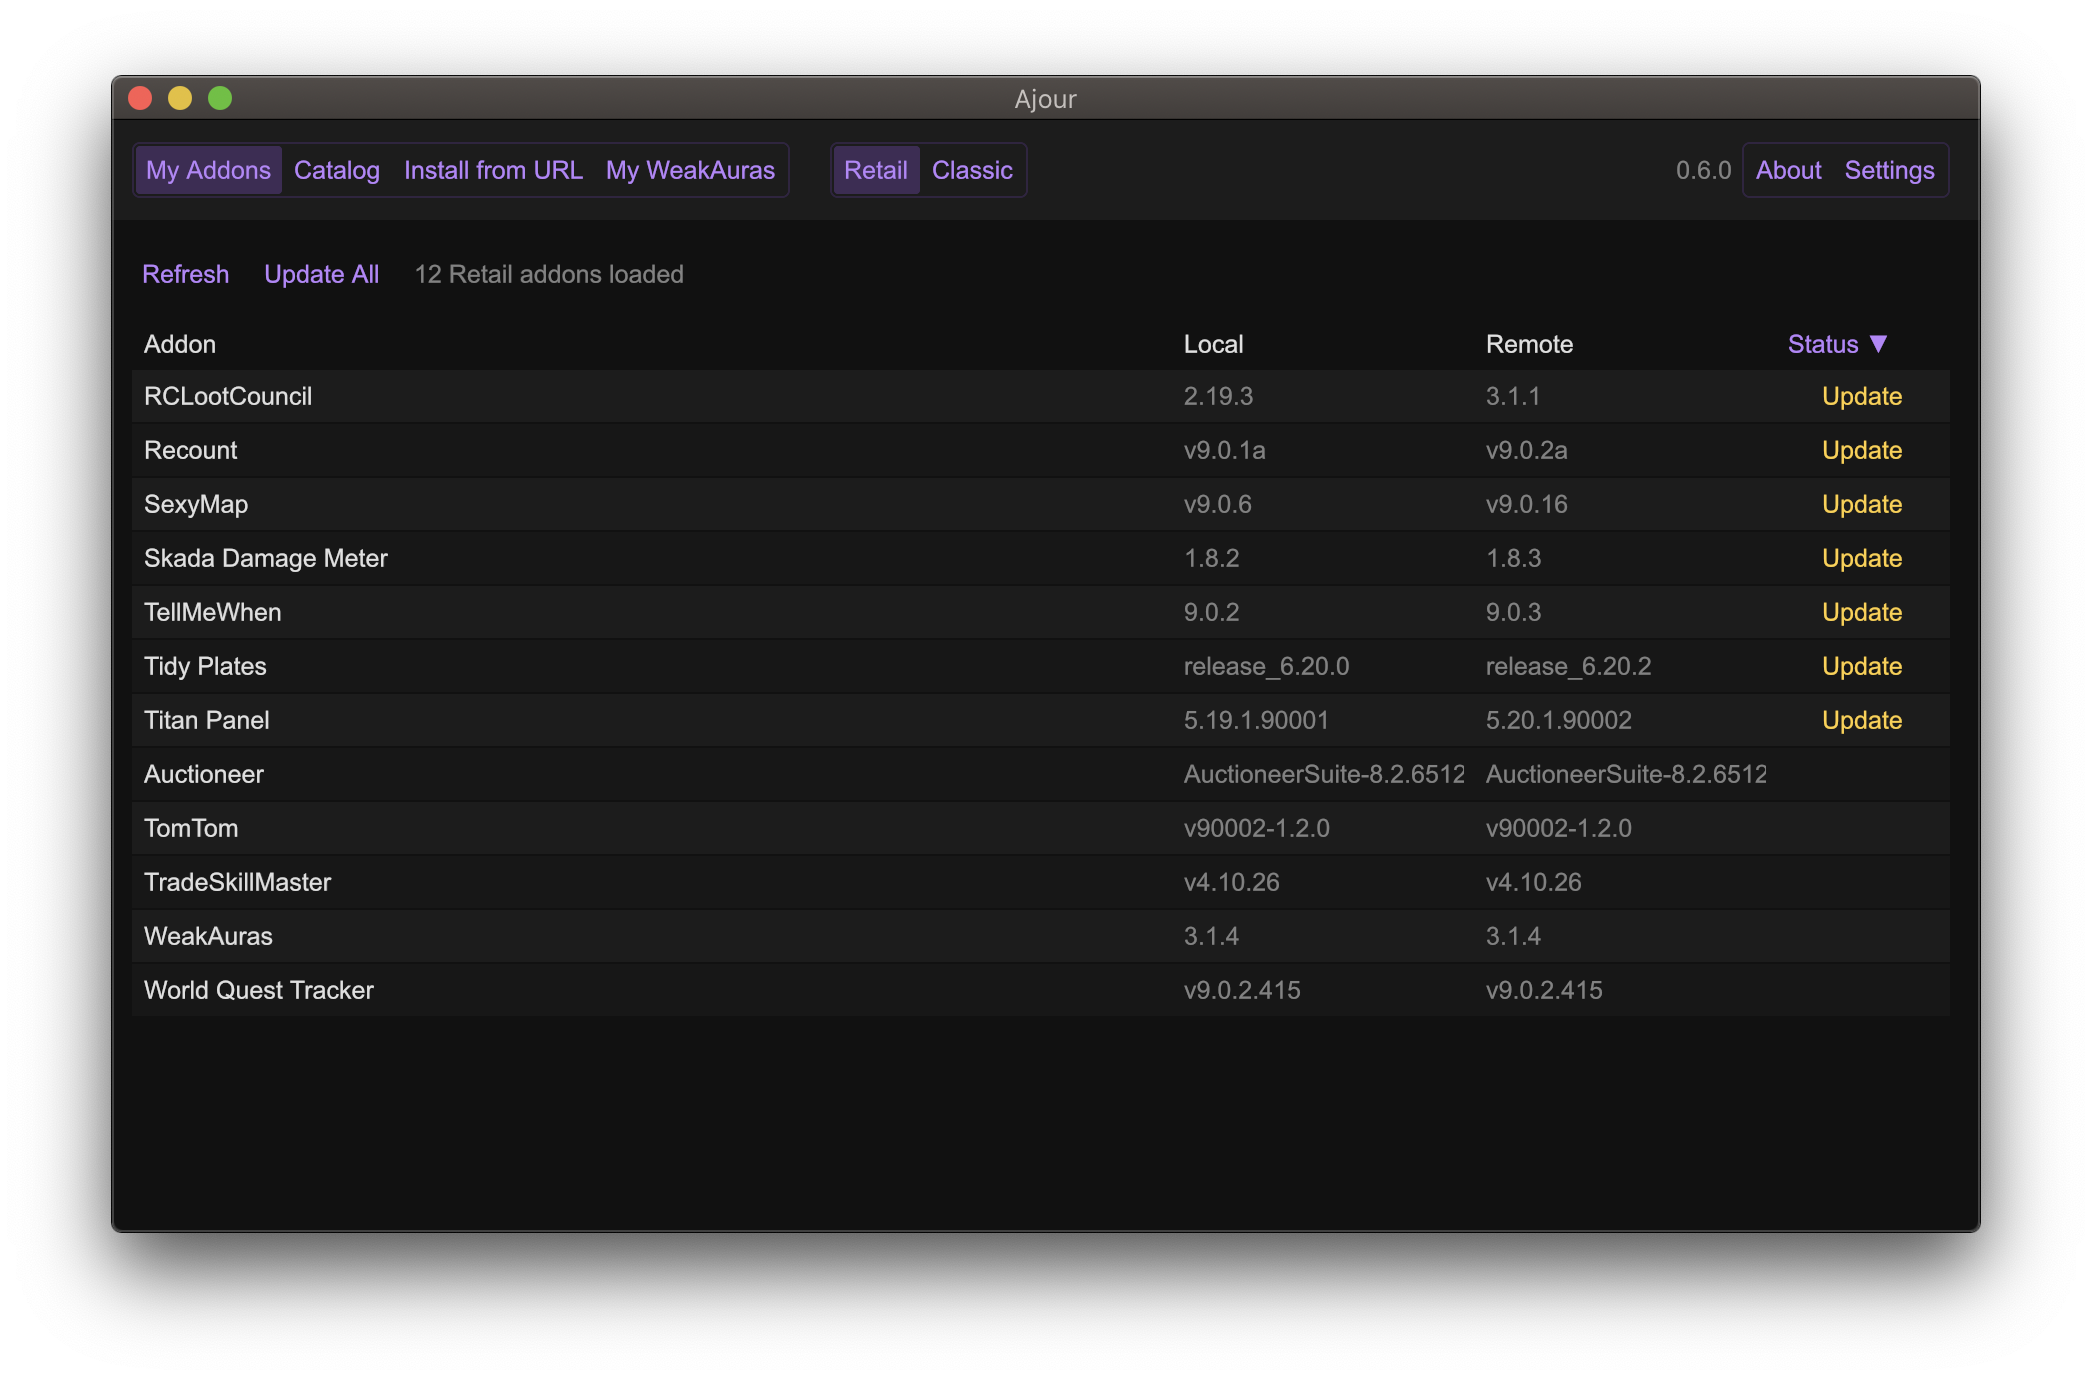Sort by the Local version column

point(1213,344)
